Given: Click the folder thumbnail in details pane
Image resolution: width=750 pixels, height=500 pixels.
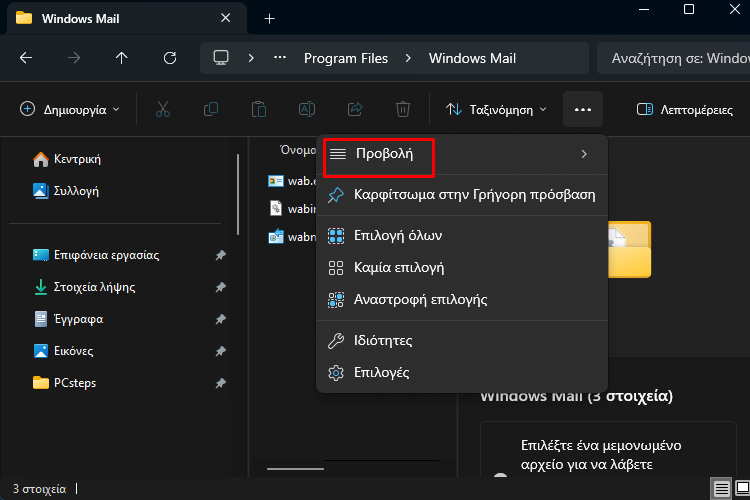Looking at the screenshot, I should click(629, 249).
